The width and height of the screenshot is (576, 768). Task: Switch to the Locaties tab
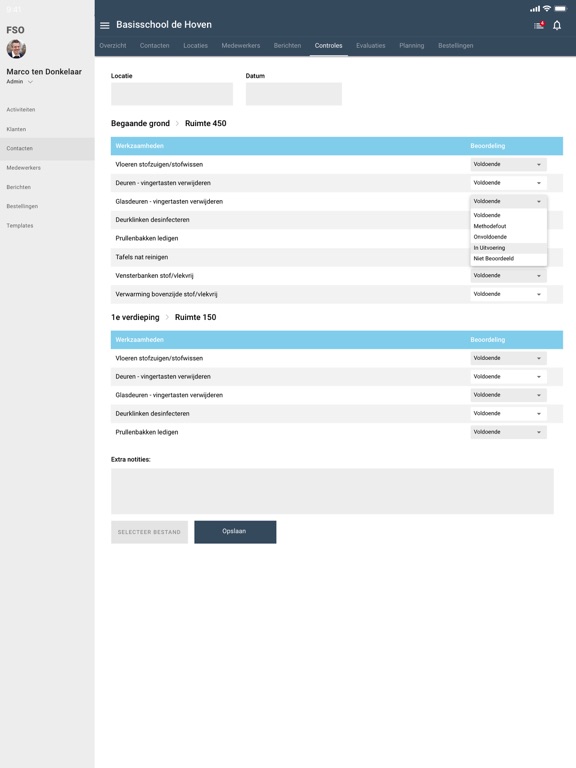click(x=195, y=46)
